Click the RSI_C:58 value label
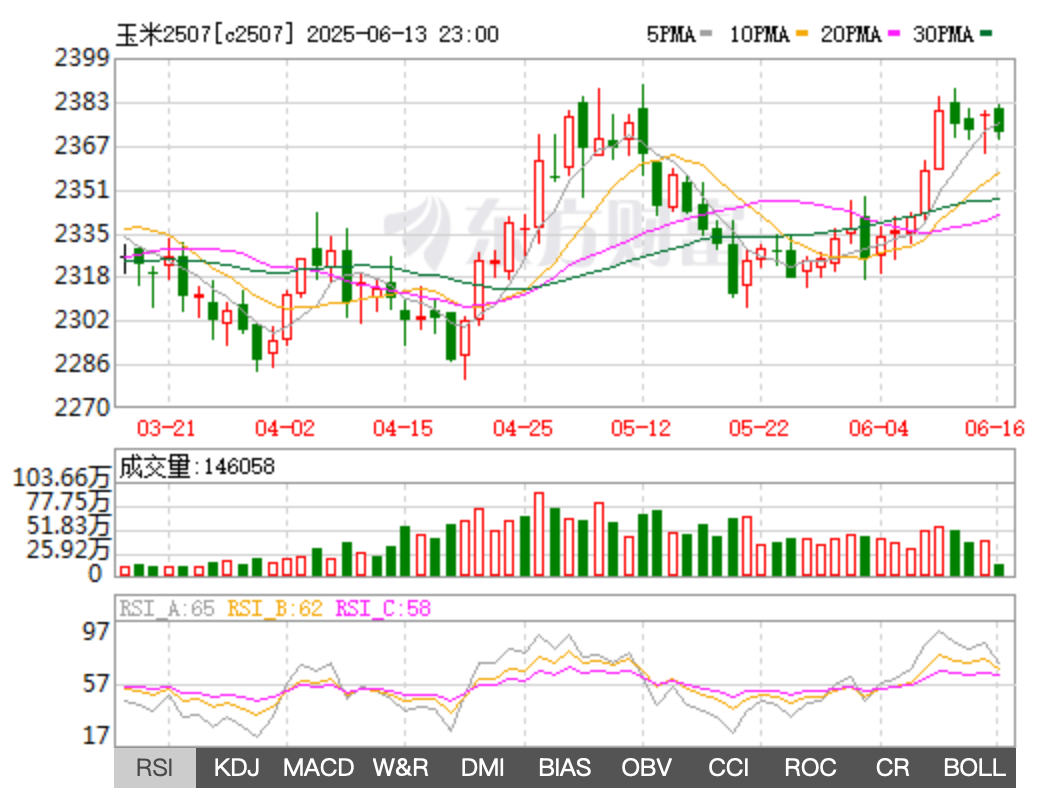1040x804 pixels. [383, 608]
